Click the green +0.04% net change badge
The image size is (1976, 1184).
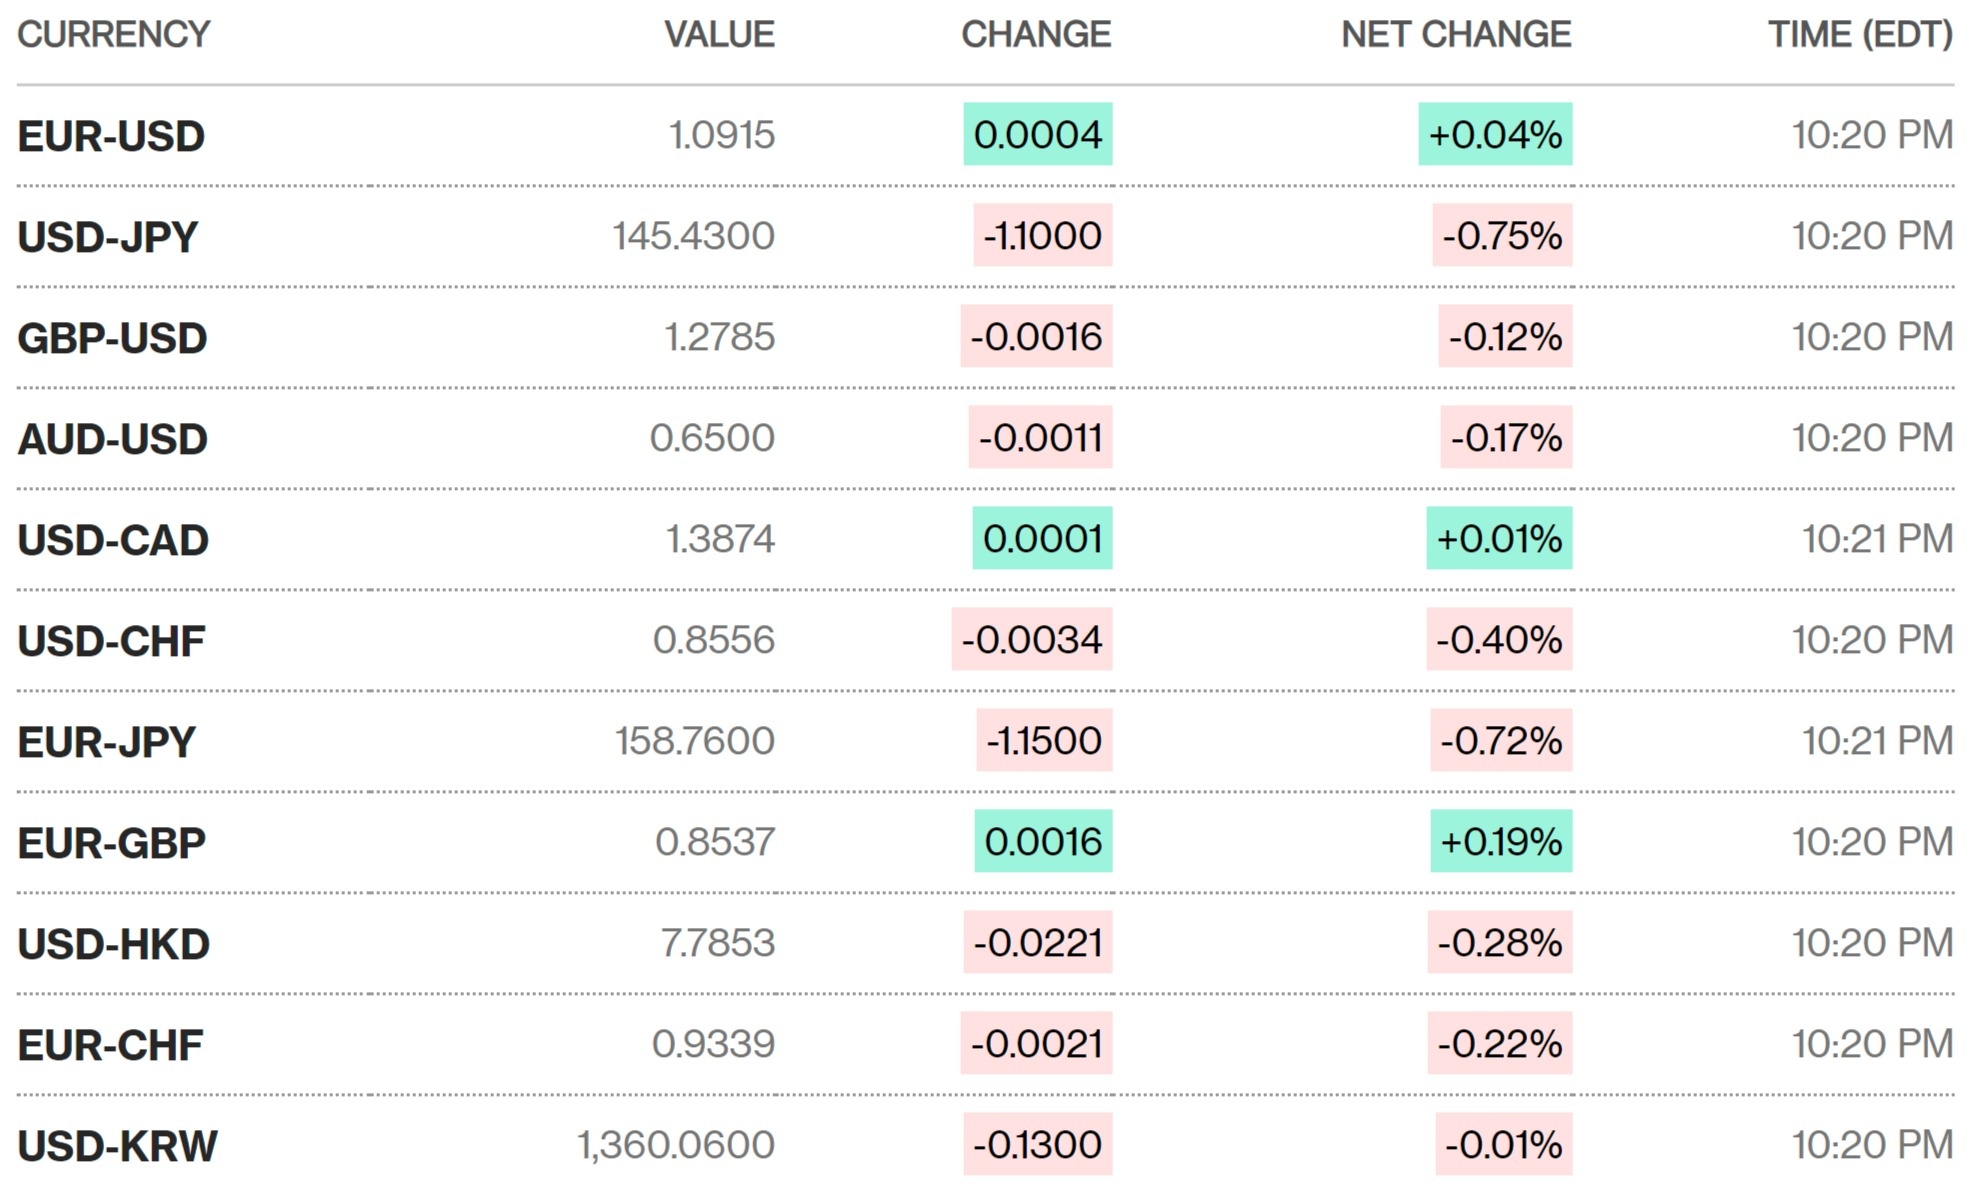[x=1495, y=134]
